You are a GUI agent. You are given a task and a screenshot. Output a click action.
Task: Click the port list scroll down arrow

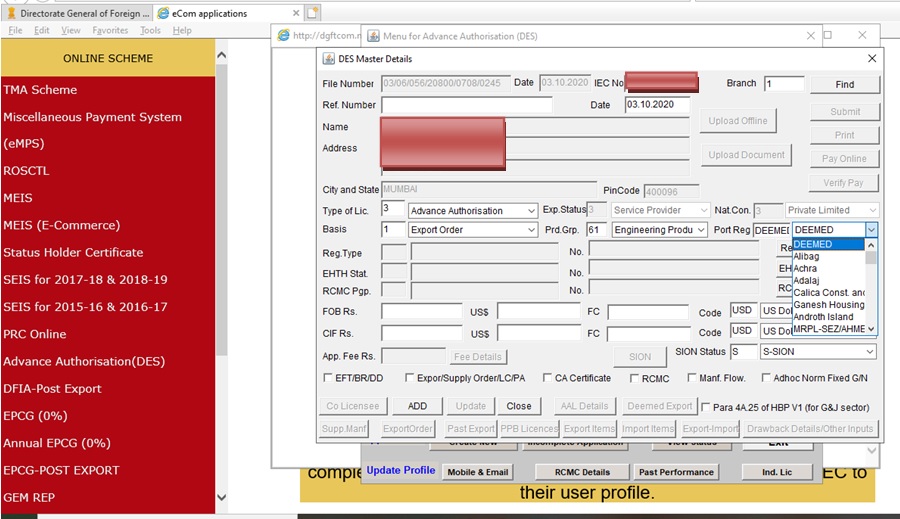pos(871,328)
